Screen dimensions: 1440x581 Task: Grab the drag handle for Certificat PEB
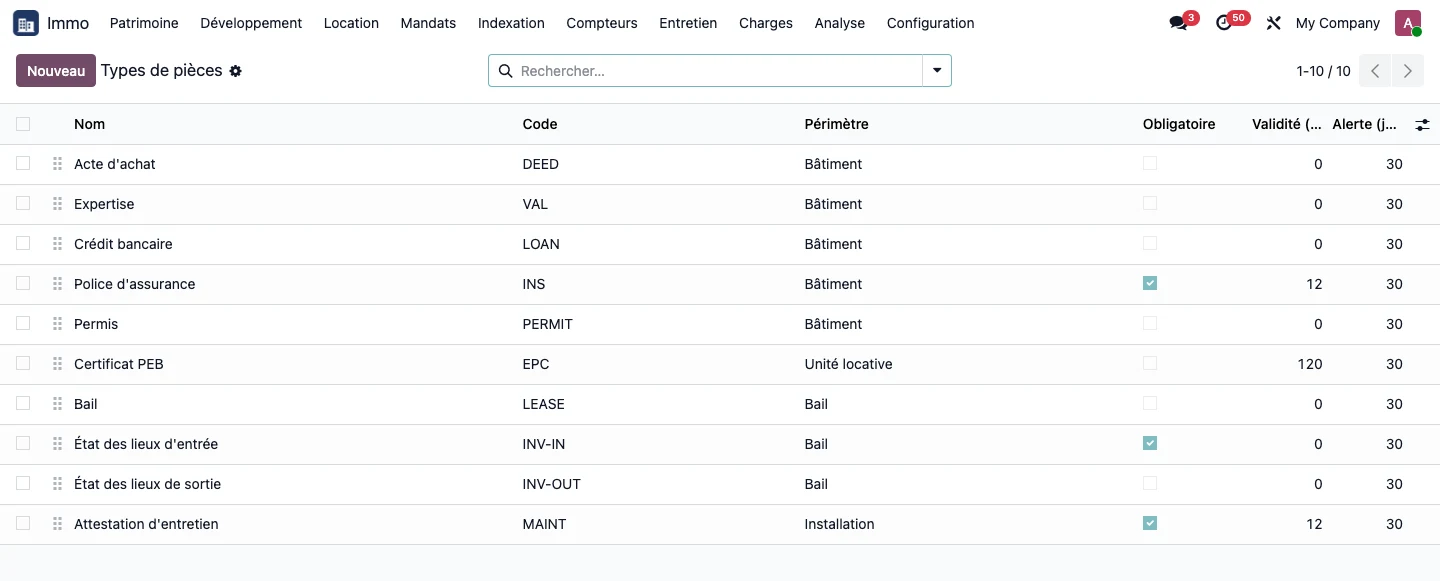[x=58, y=364]
